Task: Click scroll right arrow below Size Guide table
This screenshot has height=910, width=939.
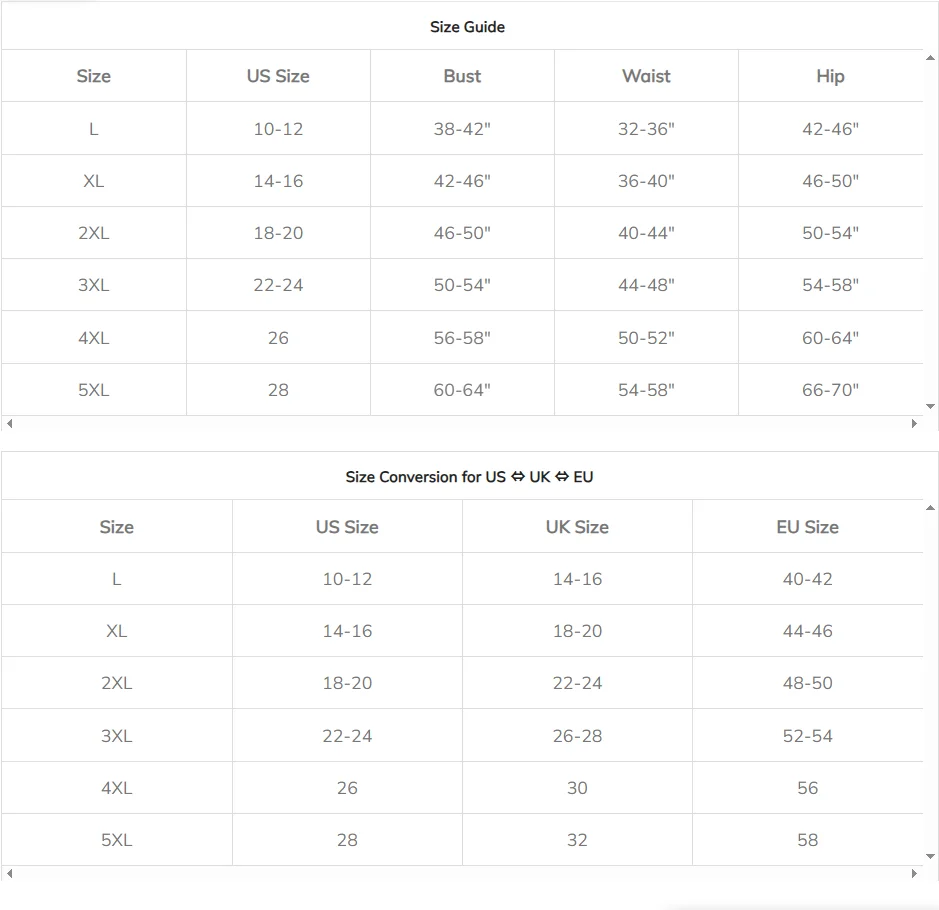Action: (914, 424)
